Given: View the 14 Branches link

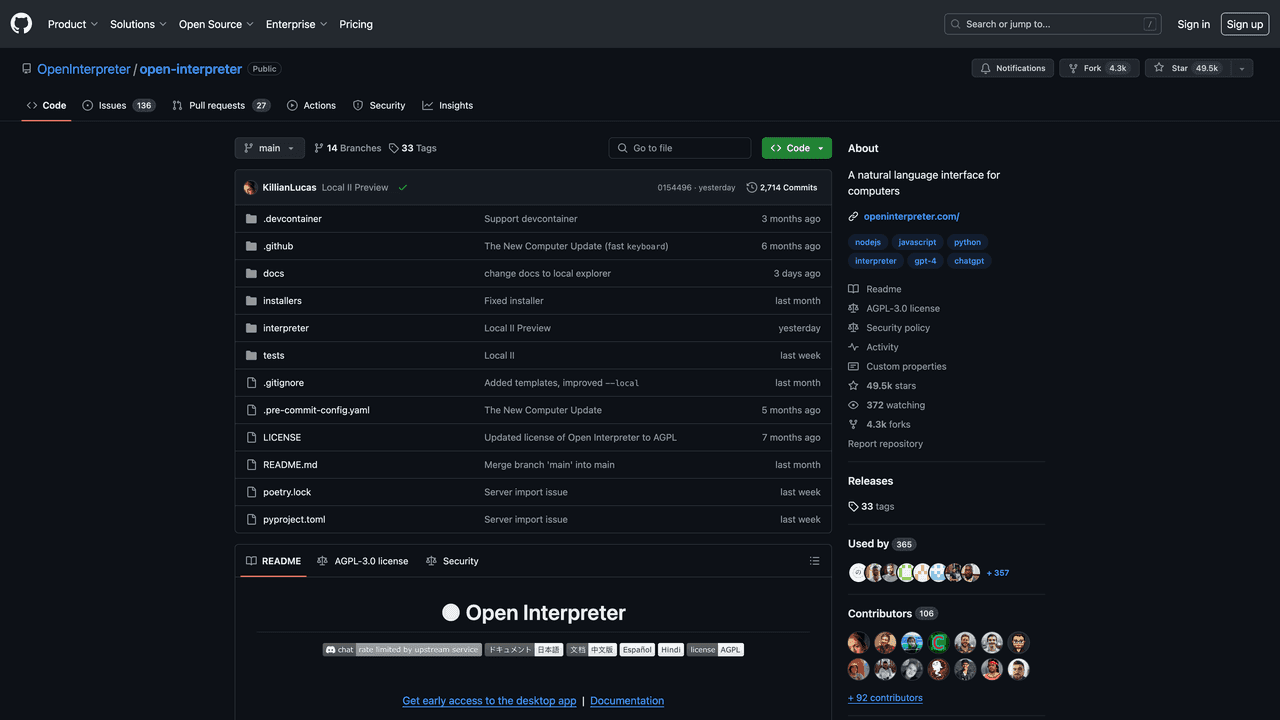Looking at the screenshot, I should (x=347, y=148).
